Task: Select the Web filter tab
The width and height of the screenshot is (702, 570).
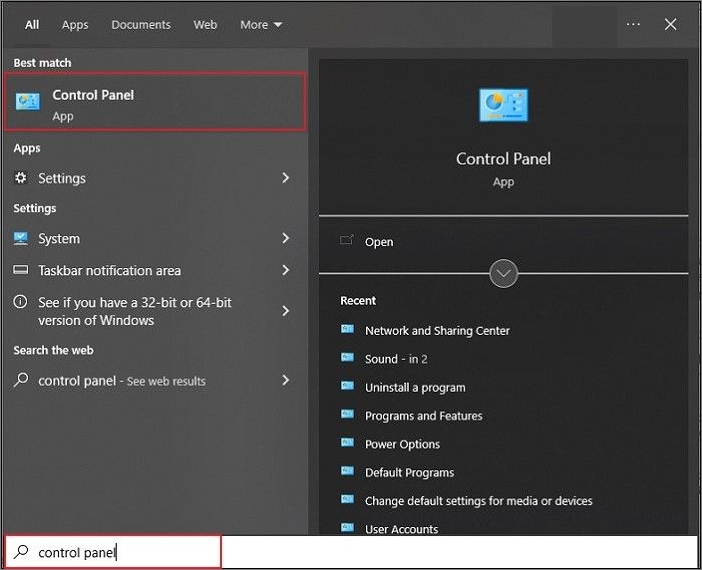Action: (x=205, y=25)
